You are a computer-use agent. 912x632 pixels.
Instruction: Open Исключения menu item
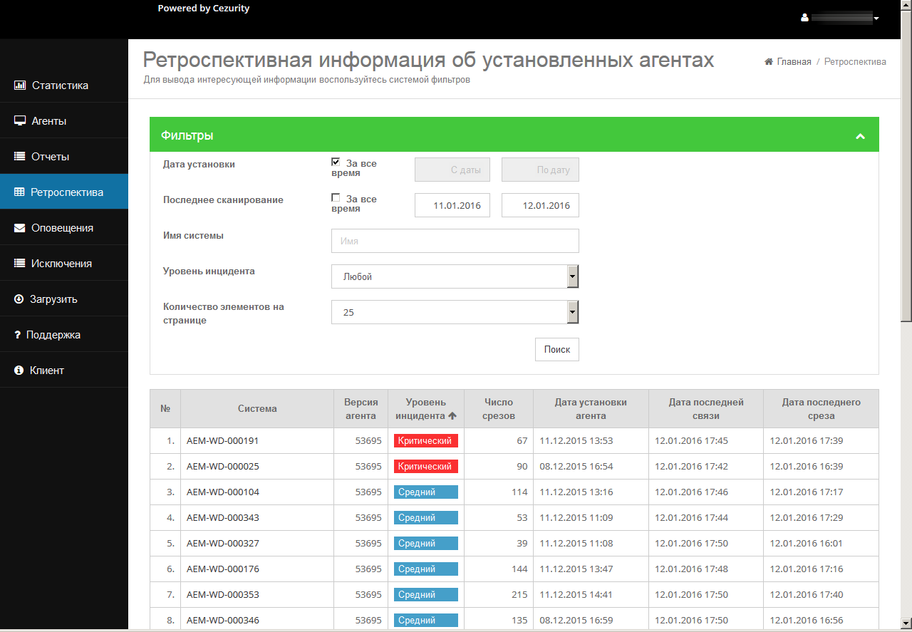coord(64,263)
